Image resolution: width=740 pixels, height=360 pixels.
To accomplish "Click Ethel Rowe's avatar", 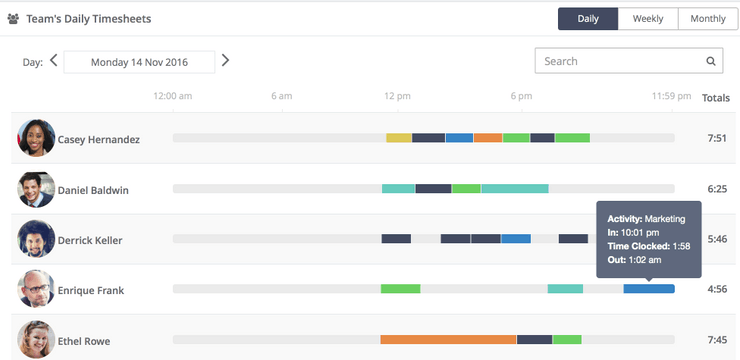I will tap(36, 340).
